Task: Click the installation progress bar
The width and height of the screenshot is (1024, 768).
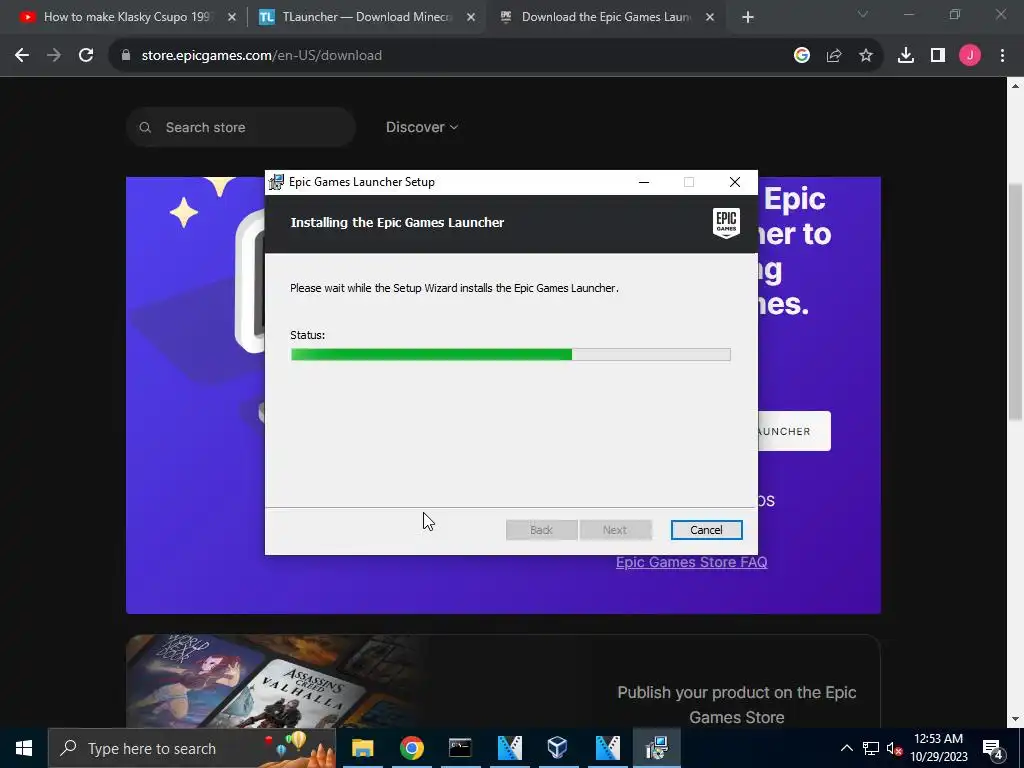Action: pyautogui.click(x=511, y=355)
